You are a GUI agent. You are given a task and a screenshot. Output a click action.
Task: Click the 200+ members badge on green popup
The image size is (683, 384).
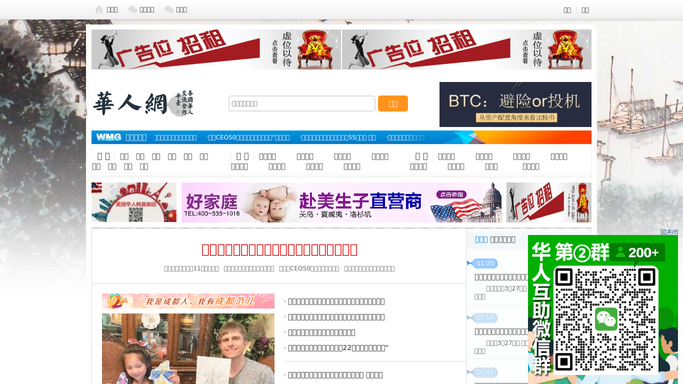point(638,253)
